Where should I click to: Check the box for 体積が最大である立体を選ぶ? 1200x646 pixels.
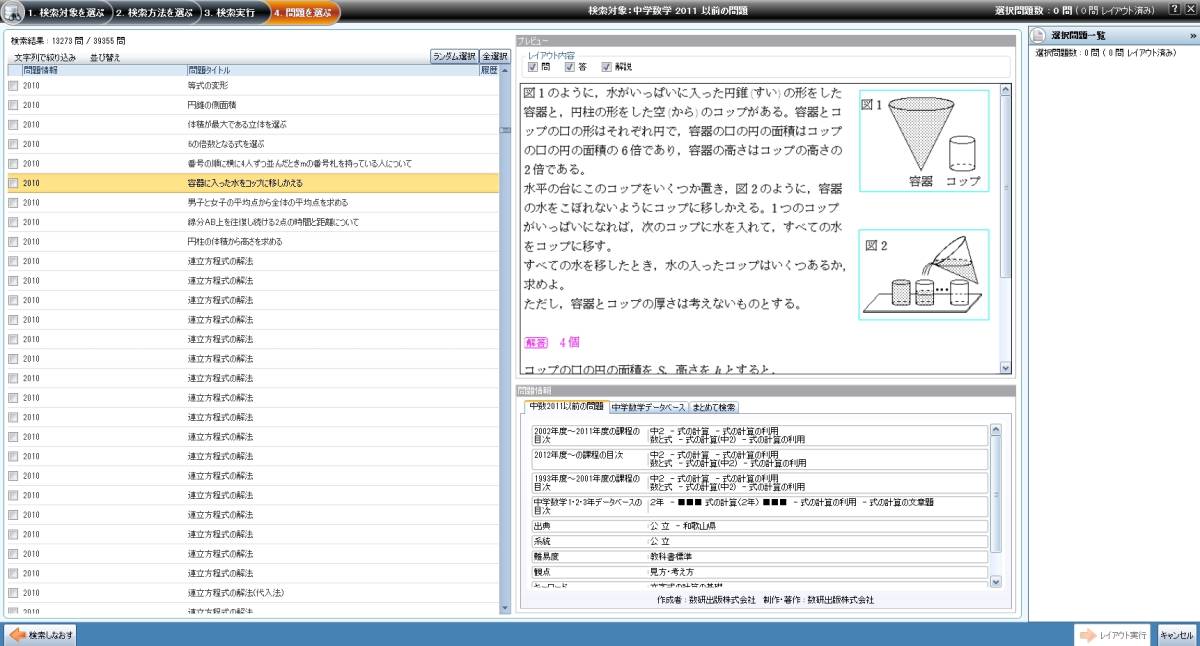(13, 125)
